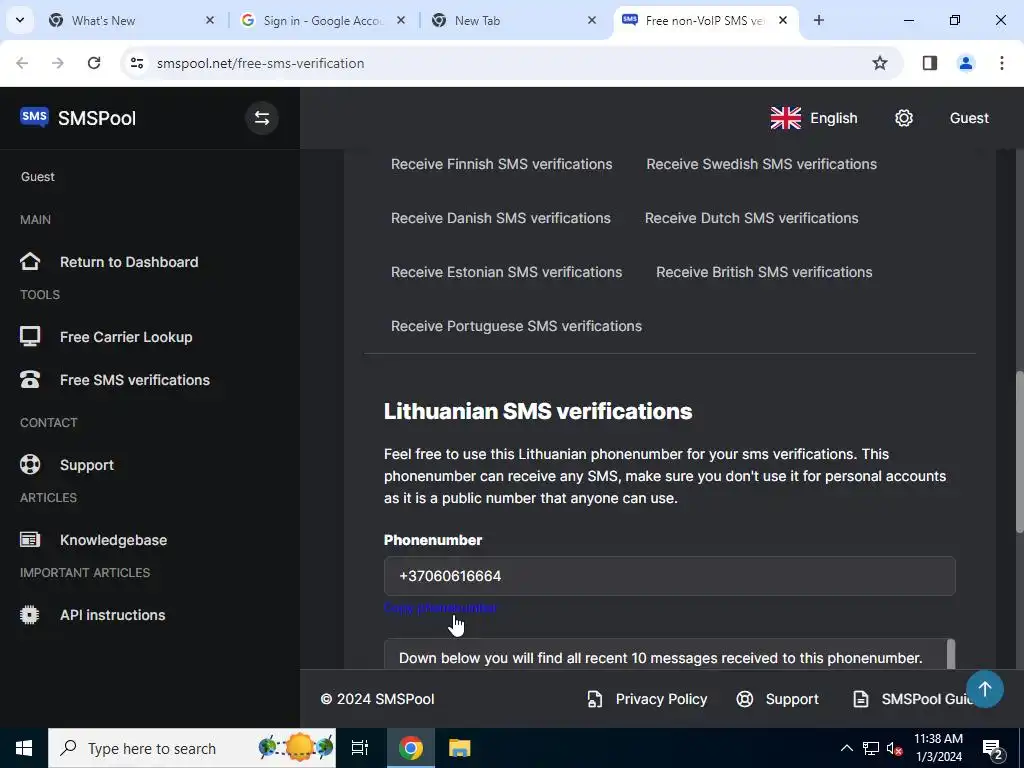Open the Knowledgebase articles
1024x768 pixels.
113,540
